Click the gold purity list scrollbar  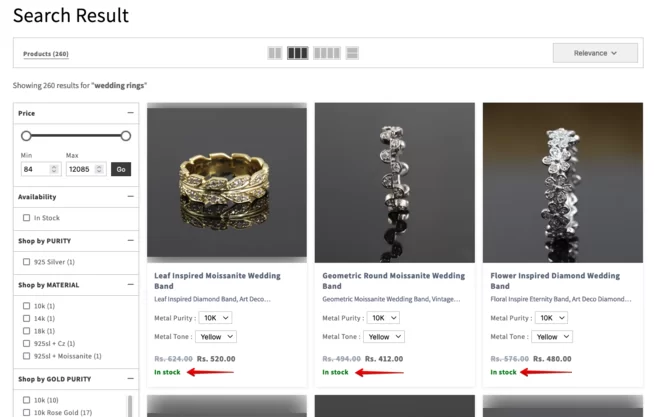pyautogui.click(x=130, y=406)
